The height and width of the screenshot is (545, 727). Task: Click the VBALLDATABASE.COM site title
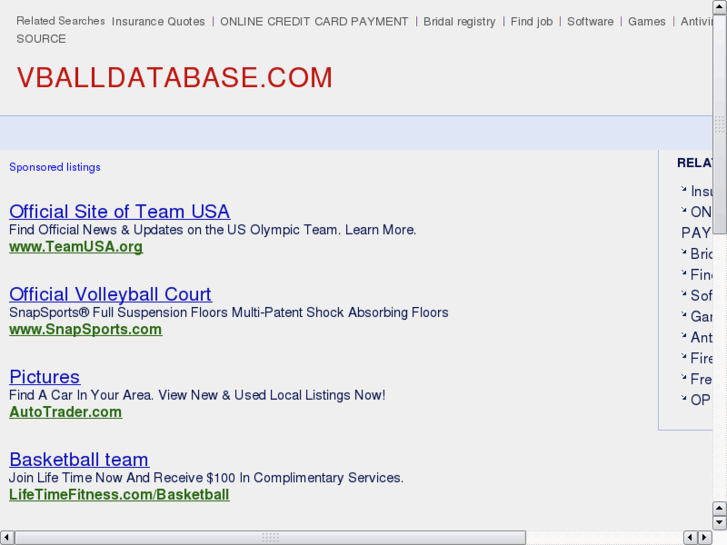tap(175, 77)
